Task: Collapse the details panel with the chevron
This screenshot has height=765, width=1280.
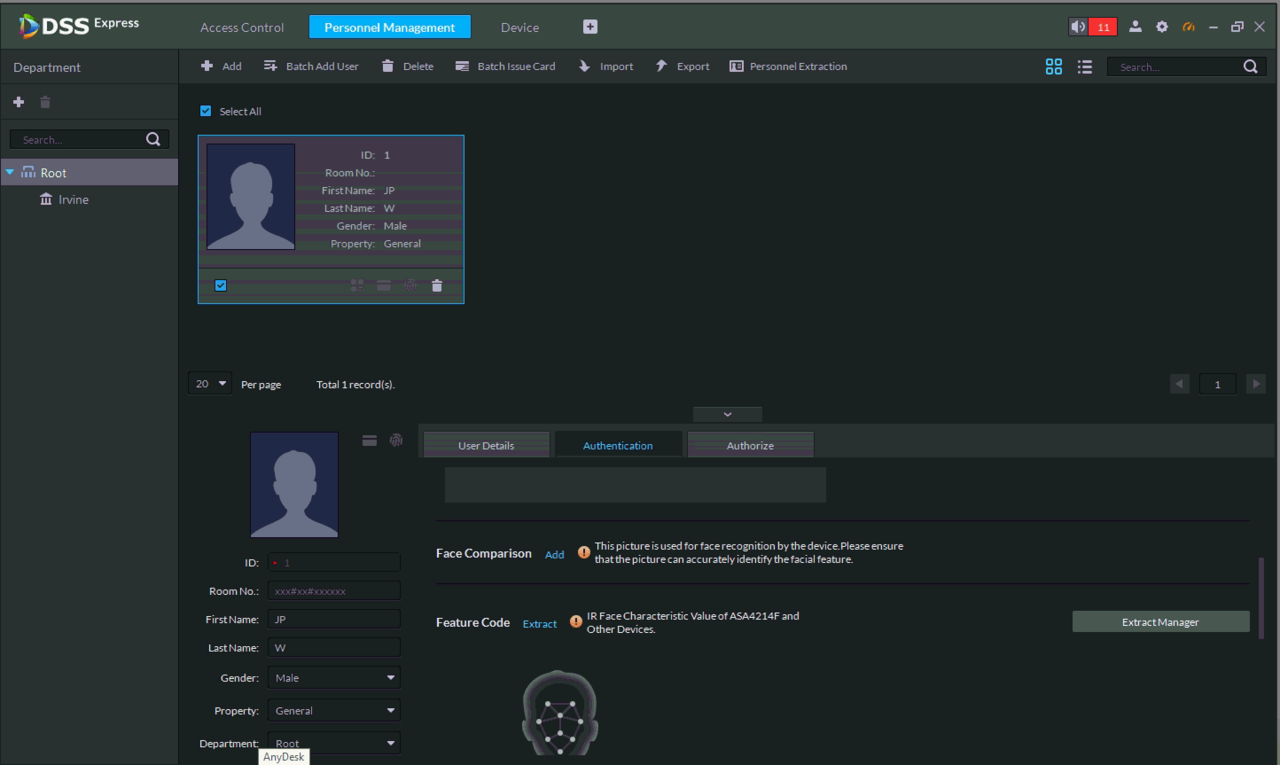Action: (x=727, y=414)
